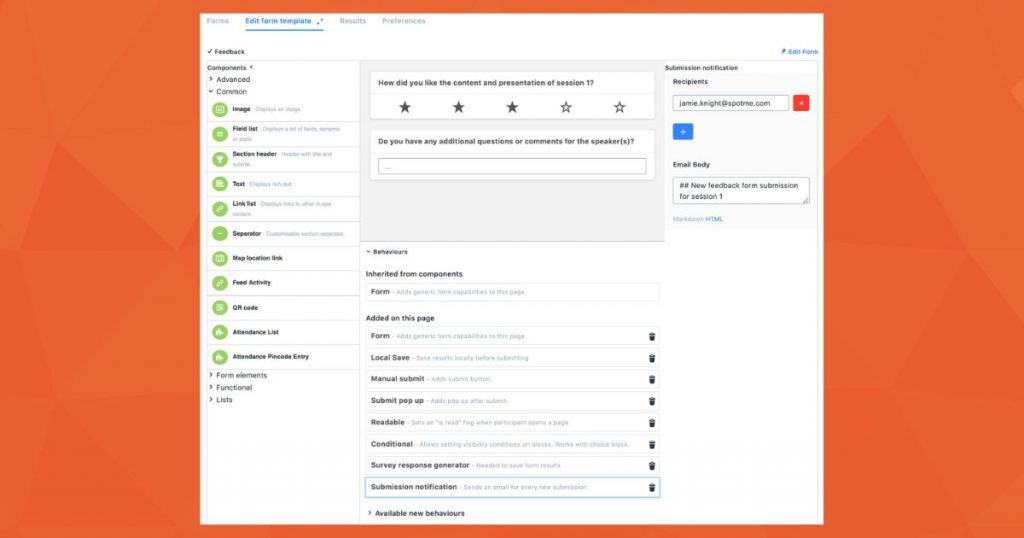The width and height of the screenshot is (1024, 538).
Task: Delete the Submission notification behaviour
Action: (652, 488)
